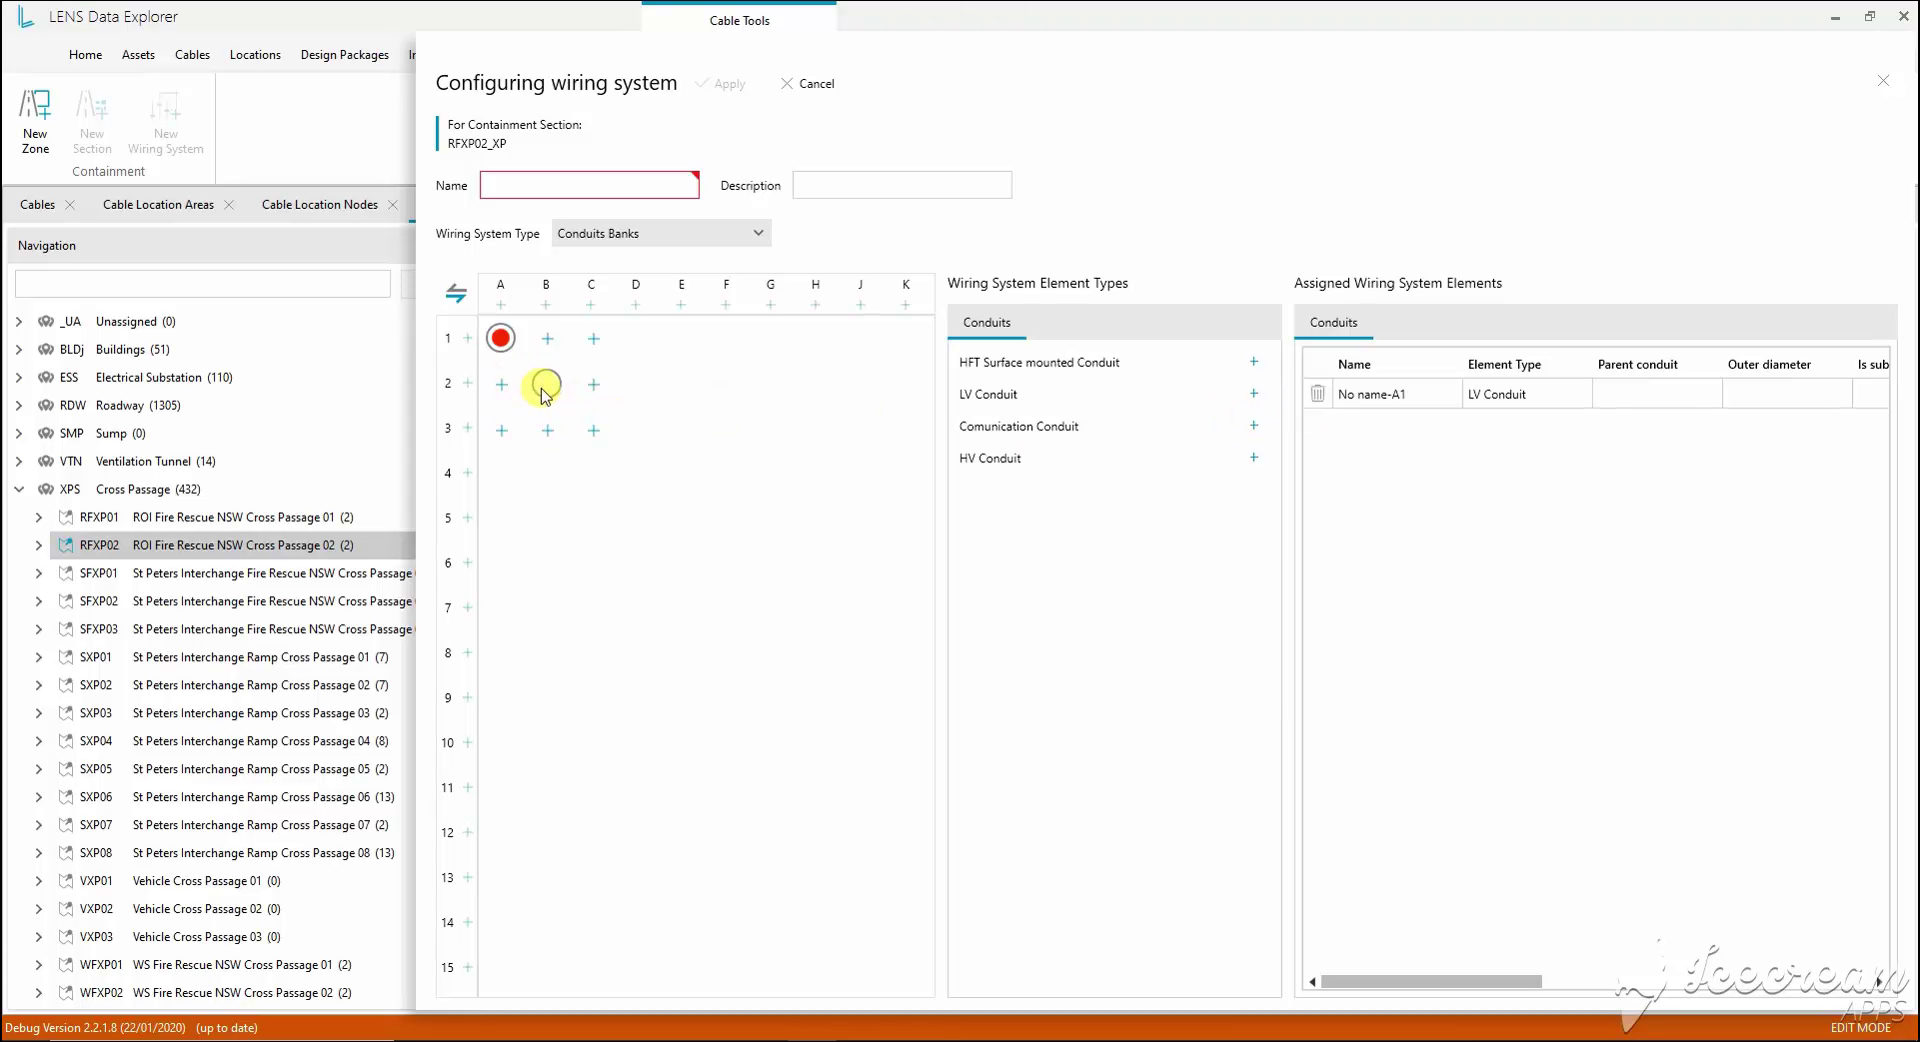
Task: Open the Assets ribbon tab
Action: click(x=138, y=55)
